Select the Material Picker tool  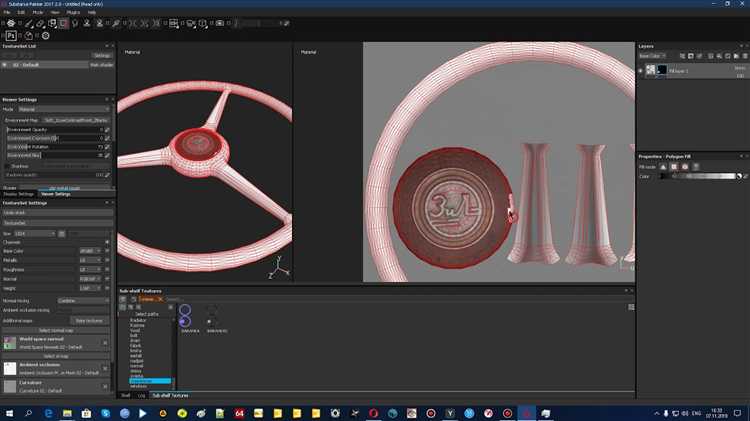(116, 23)
